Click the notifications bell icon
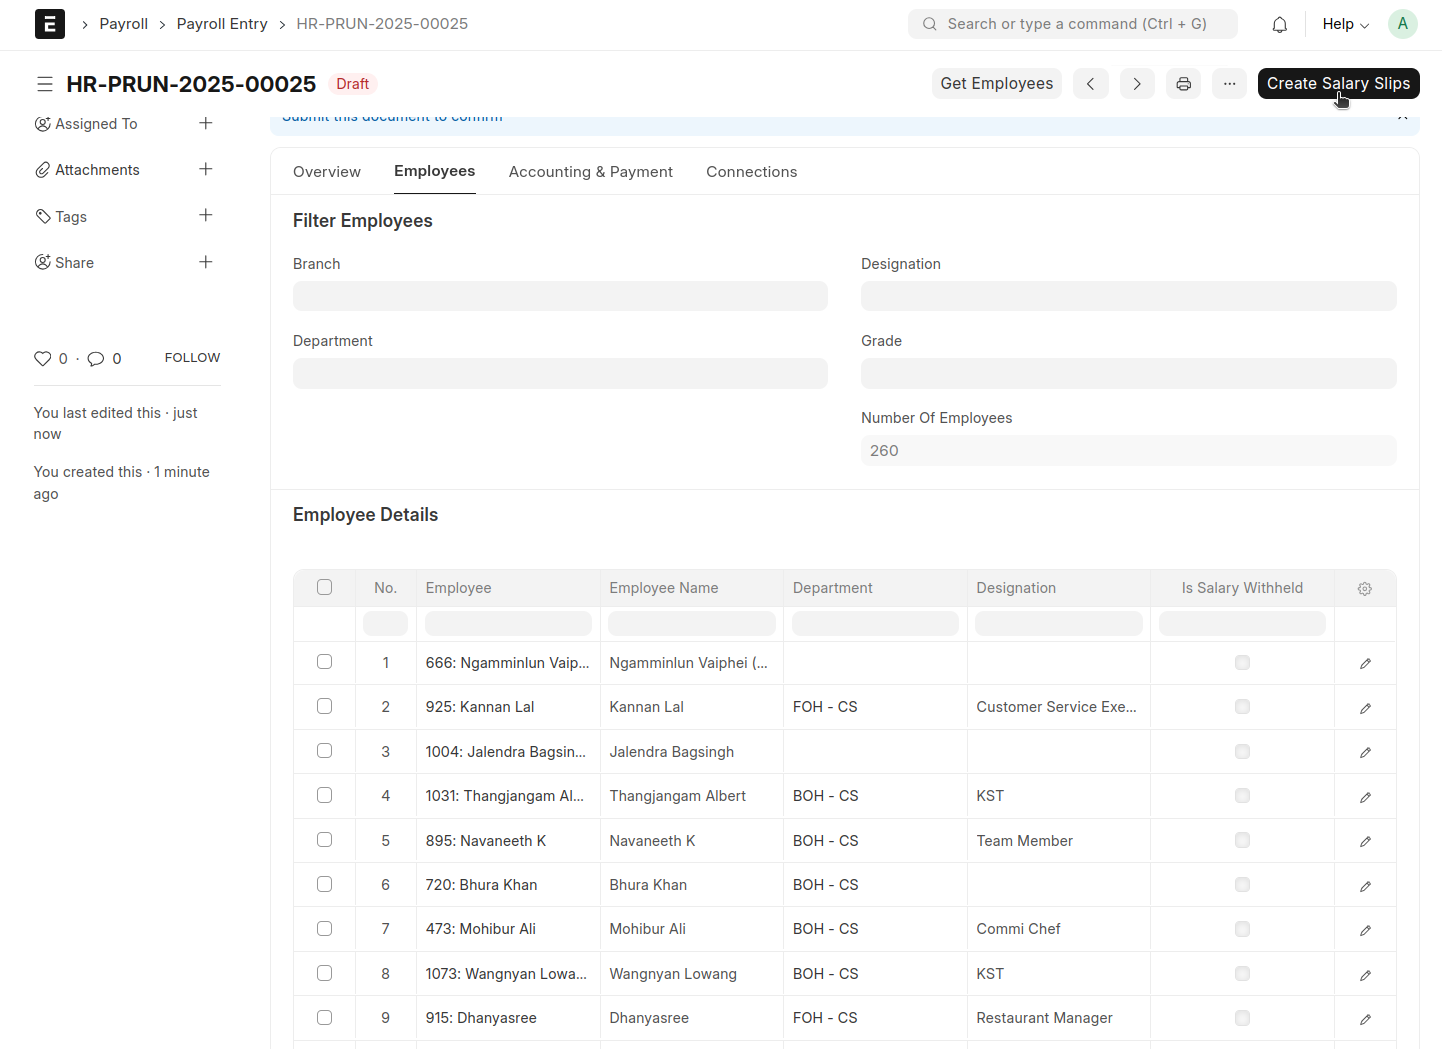The width and height of the screenshot is (1442, 1049). click(x=1279, y=25)
